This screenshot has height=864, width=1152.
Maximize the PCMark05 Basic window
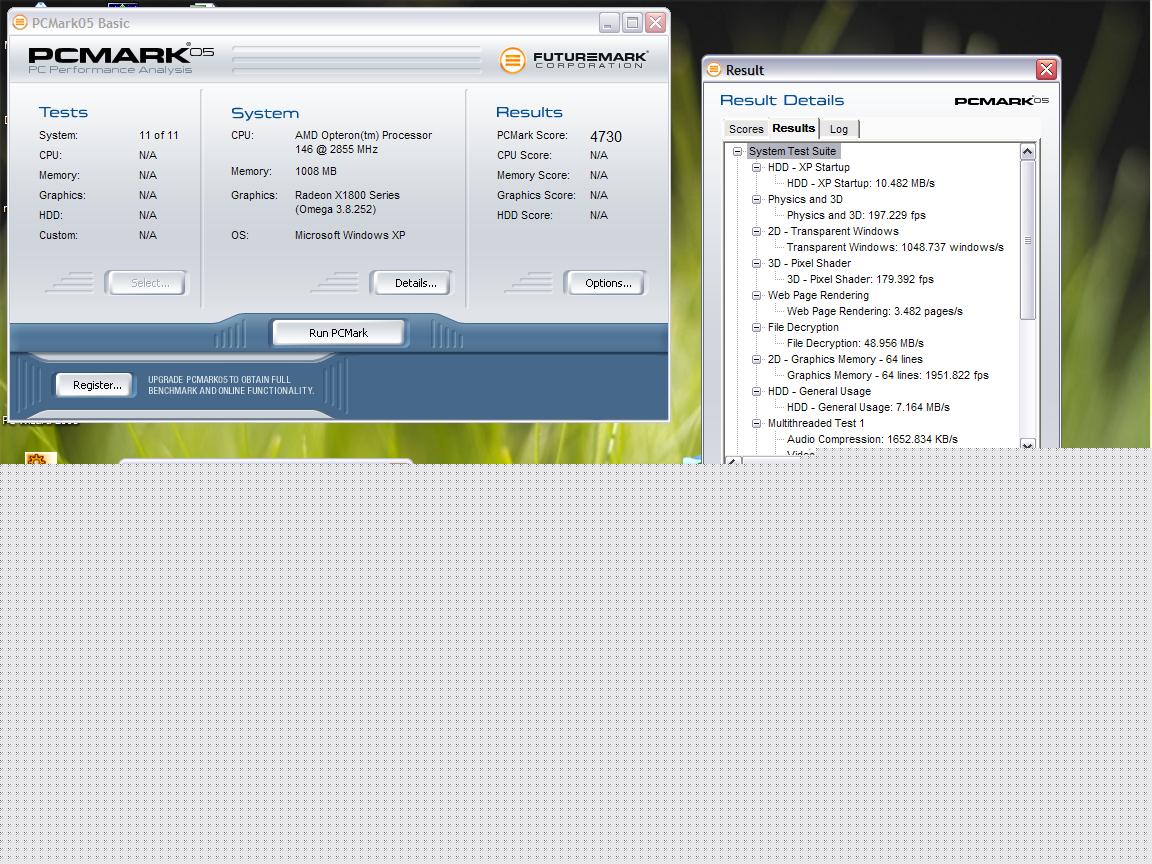pyautogui.click(x=633, y=23)
